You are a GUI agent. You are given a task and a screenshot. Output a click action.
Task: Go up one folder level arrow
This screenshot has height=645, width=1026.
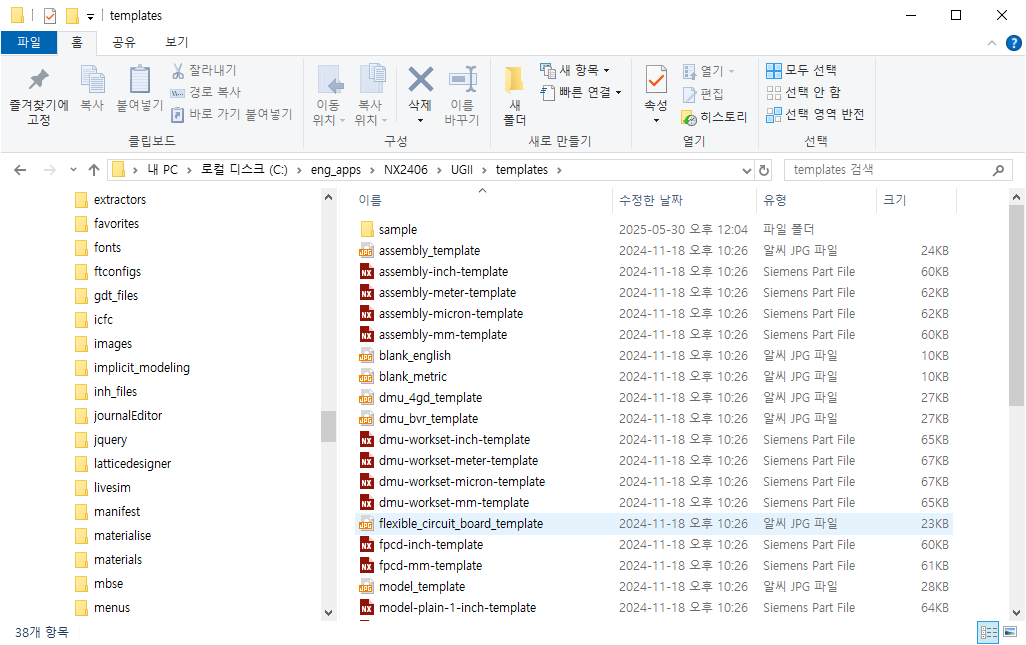[x=94, y=170]
